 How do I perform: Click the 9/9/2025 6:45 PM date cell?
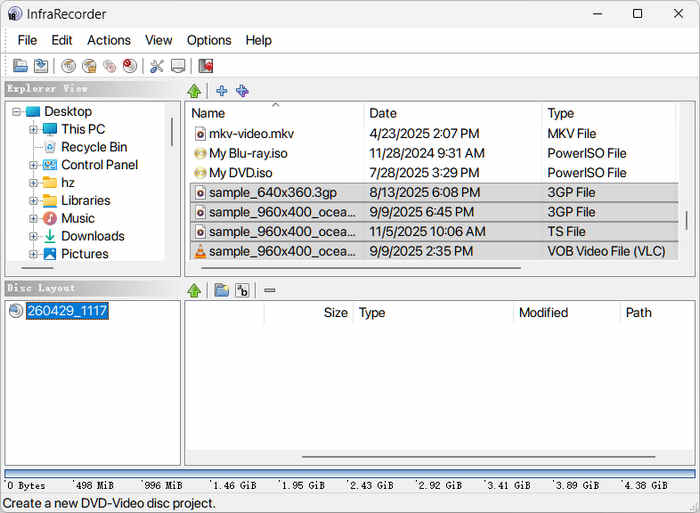pyautogui.click(x=421, y=212)
